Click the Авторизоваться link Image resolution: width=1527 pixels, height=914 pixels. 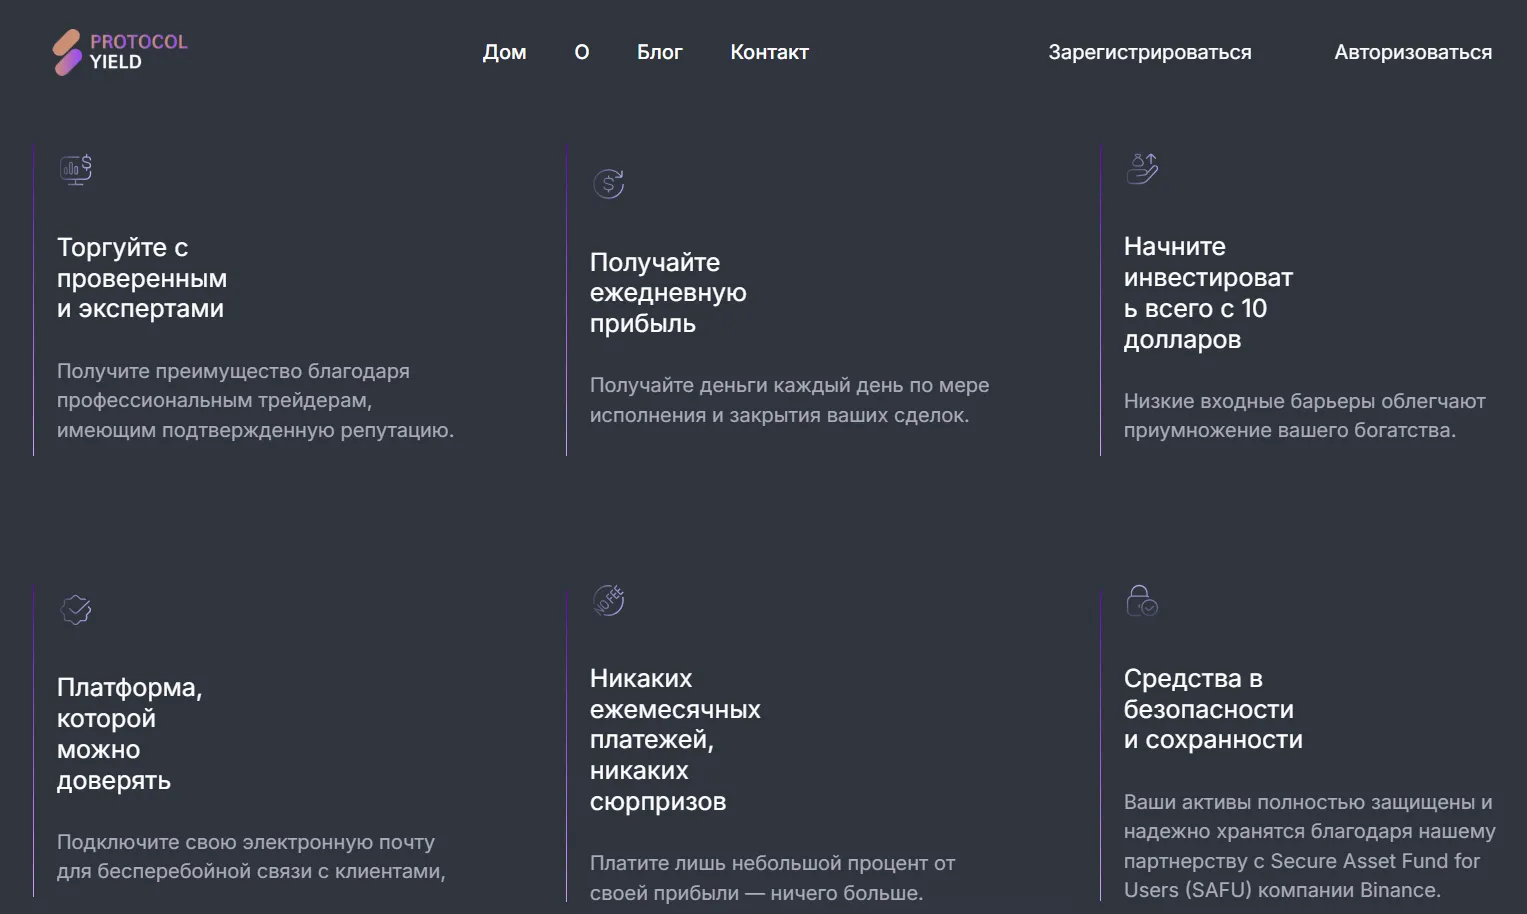point(1413,52)
